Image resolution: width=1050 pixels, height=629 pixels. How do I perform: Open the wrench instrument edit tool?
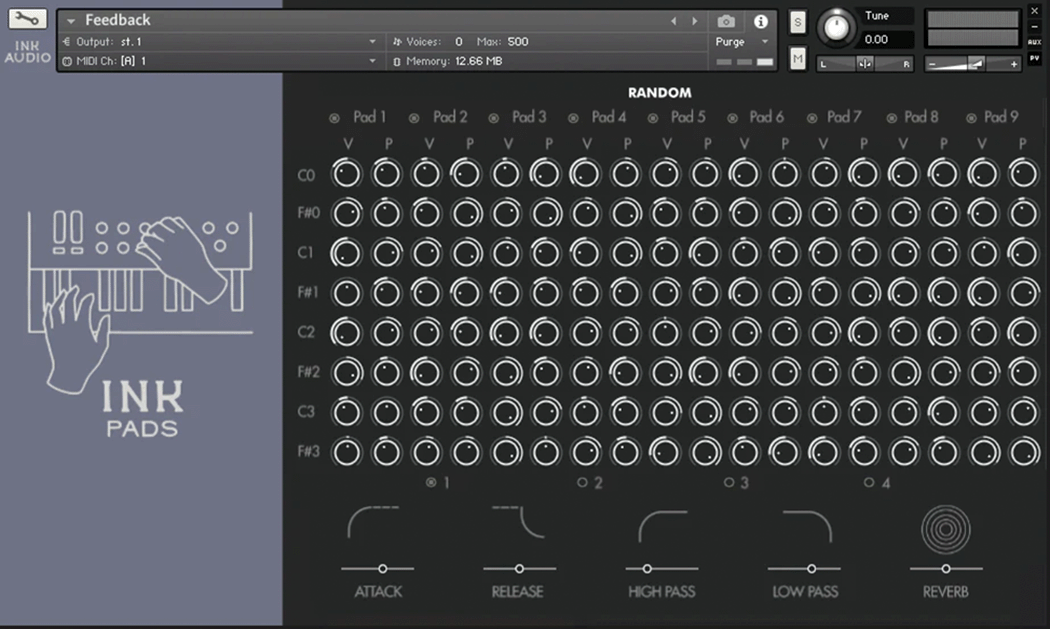[x=27, y=19]
